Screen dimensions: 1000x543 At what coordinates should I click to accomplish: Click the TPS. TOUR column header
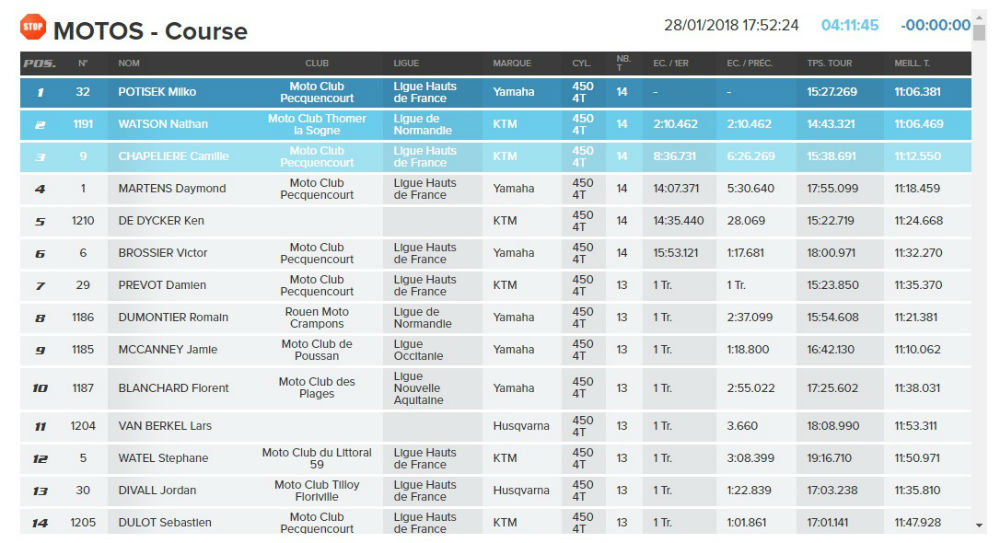tap(829, 64)
